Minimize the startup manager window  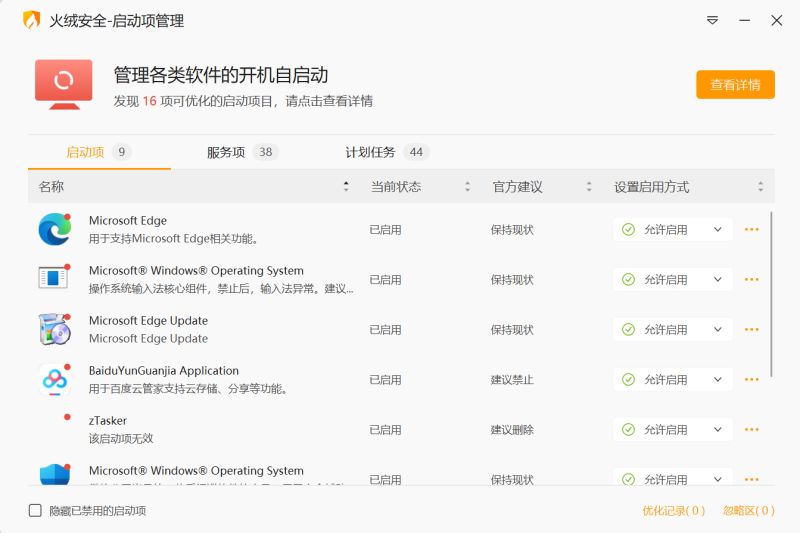coord(744,20)
